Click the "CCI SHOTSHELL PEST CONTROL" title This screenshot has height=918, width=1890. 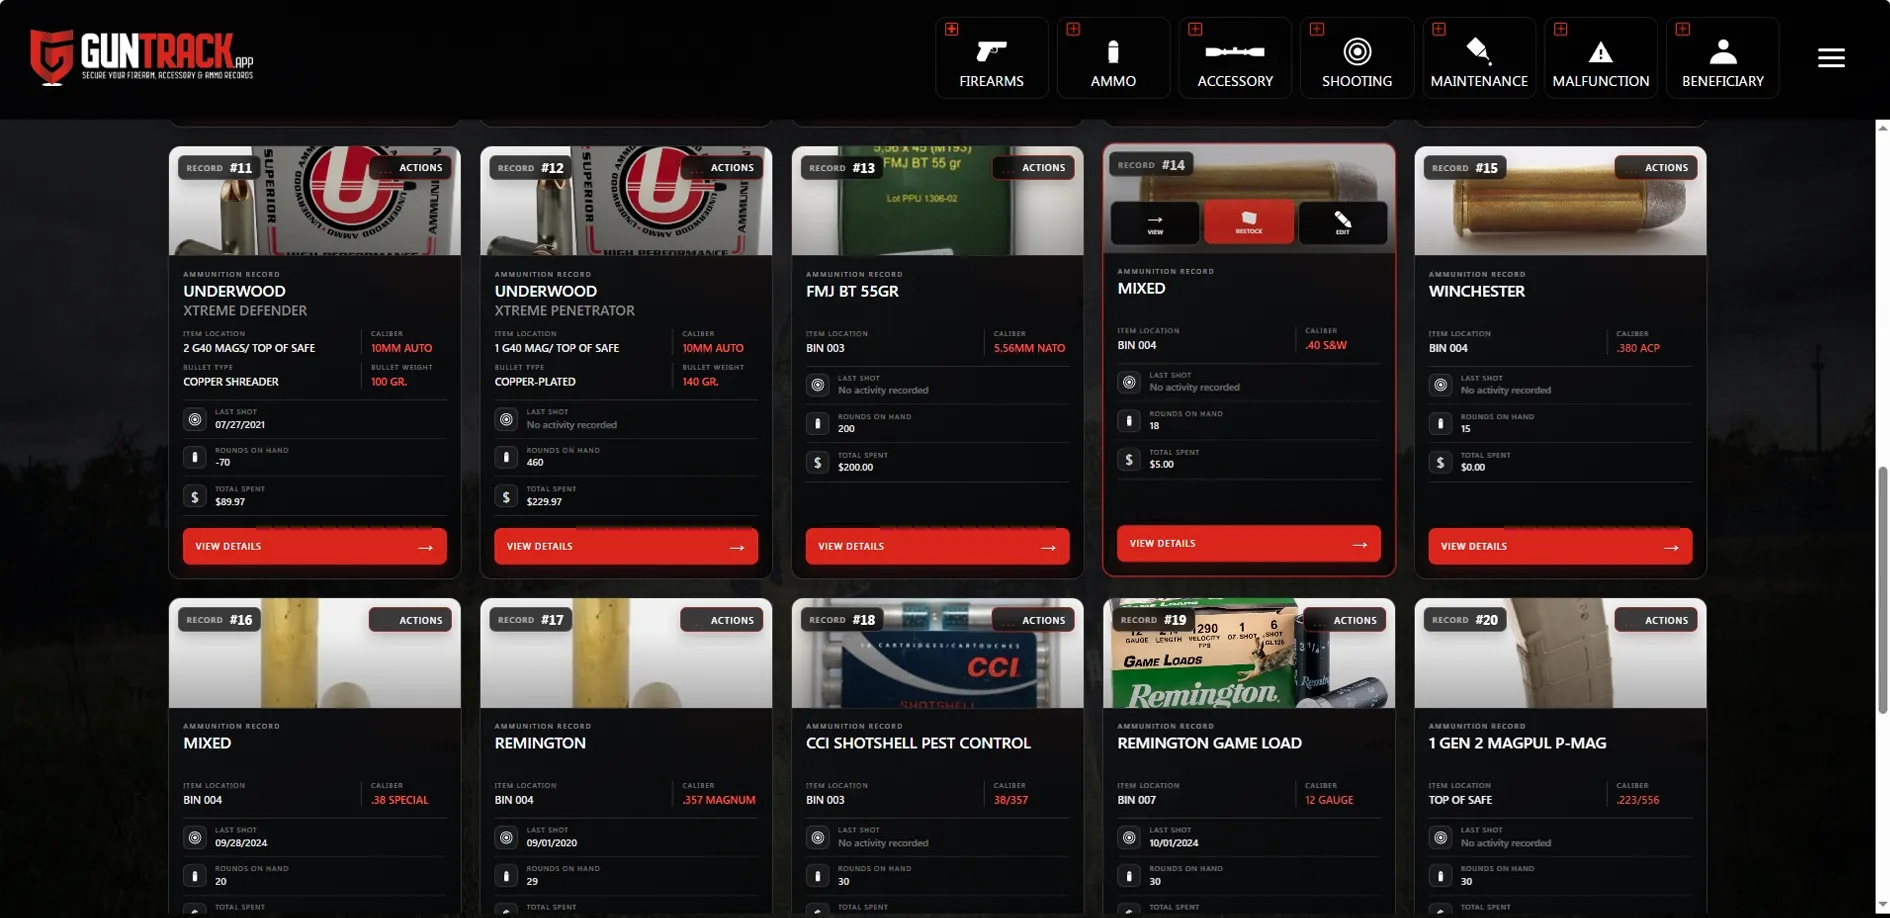point(918,744)
